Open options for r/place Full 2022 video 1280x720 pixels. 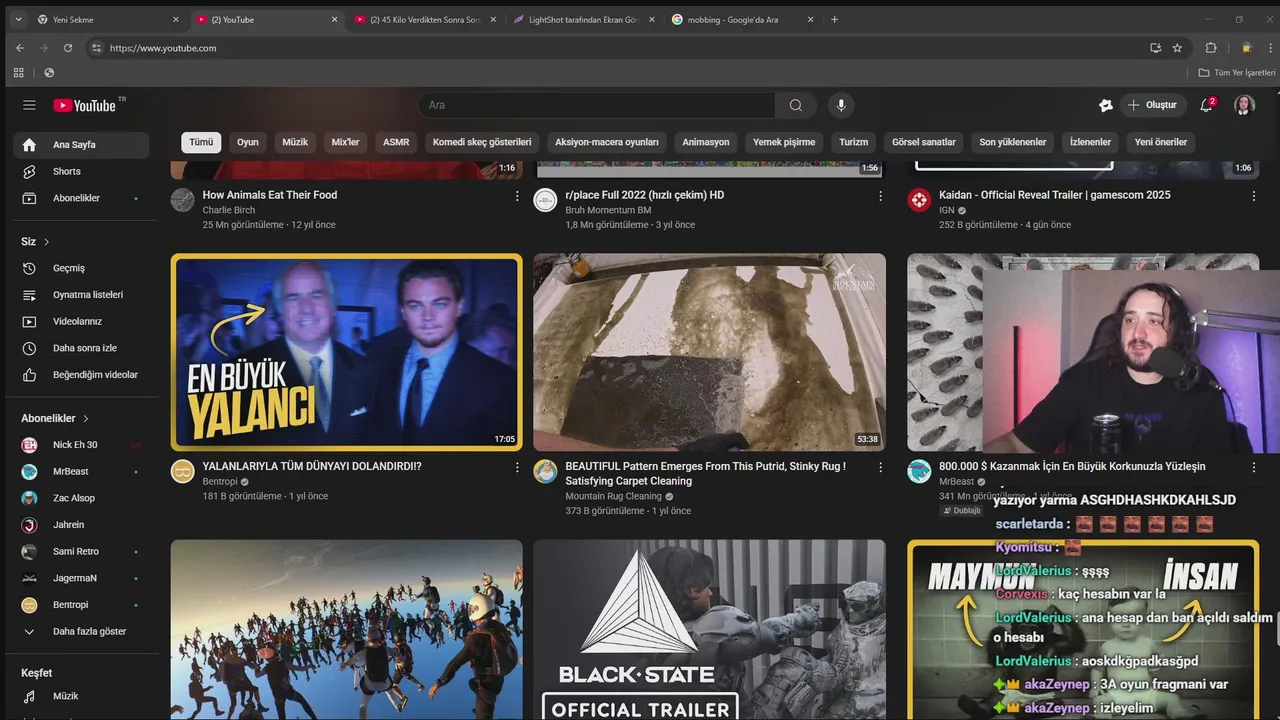tap(880, 196)
